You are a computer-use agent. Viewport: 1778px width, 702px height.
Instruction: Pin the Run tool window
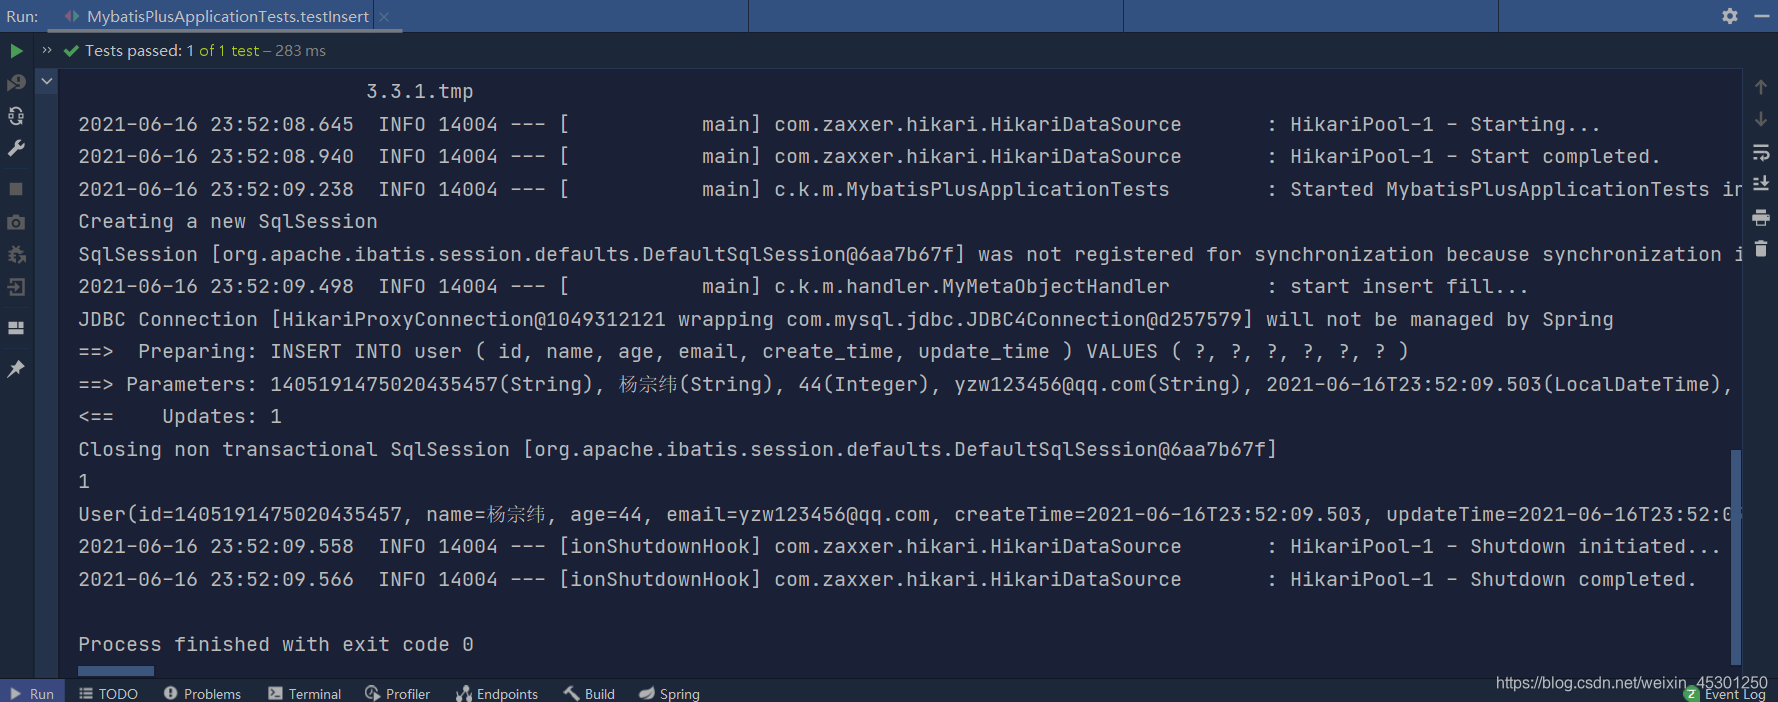click(x=16, y=369)
